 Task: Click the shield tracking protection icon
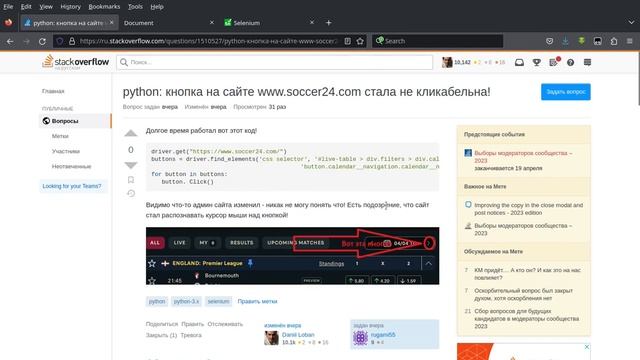click(x=60, y=41)
